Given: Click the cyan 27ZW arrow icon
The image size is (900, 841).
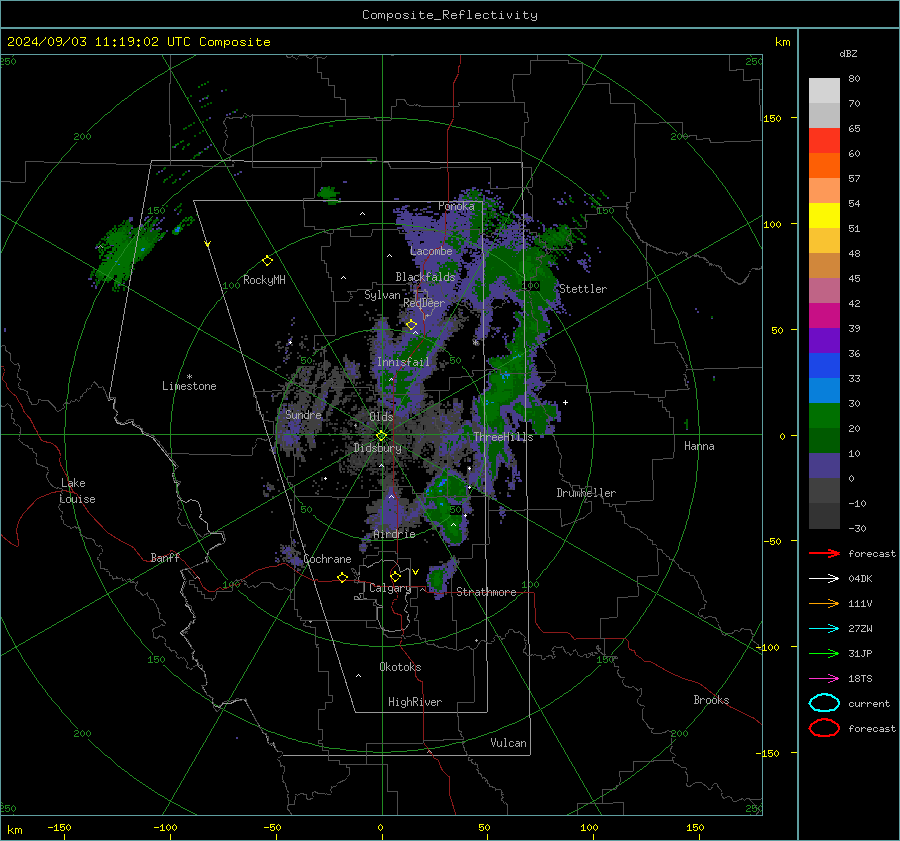Looking at the screenshot, I should click(x=824, y=629).
